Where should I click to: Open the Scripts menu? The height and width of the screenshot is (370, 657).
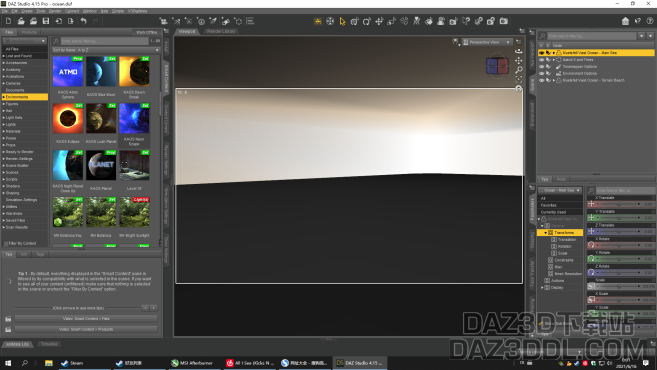[118, 11]
